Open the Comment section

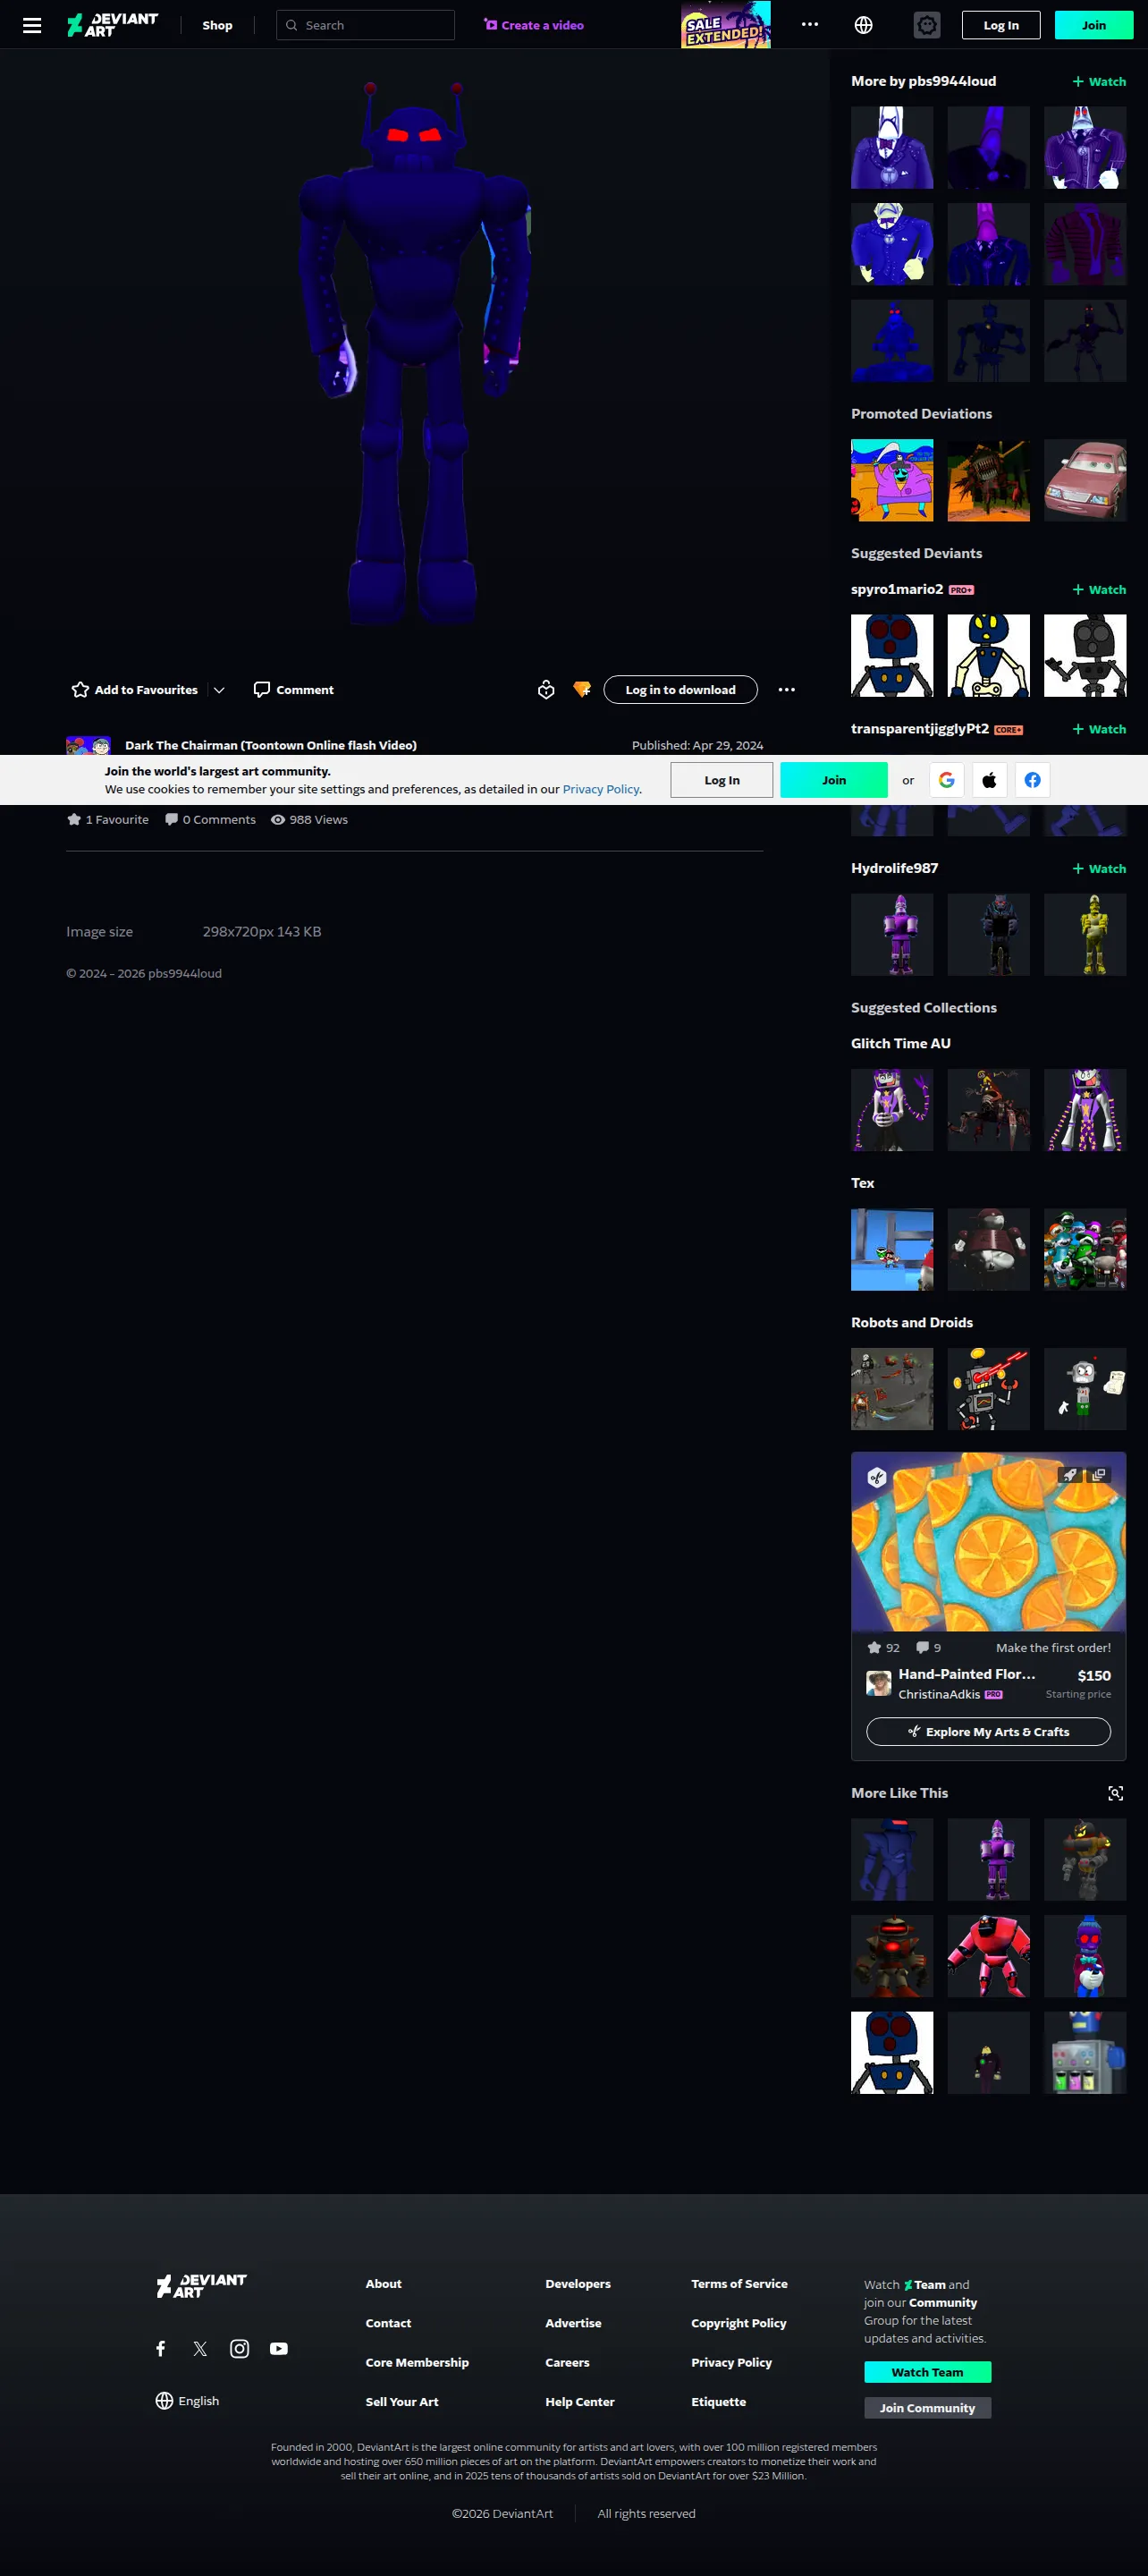[294, 690]
